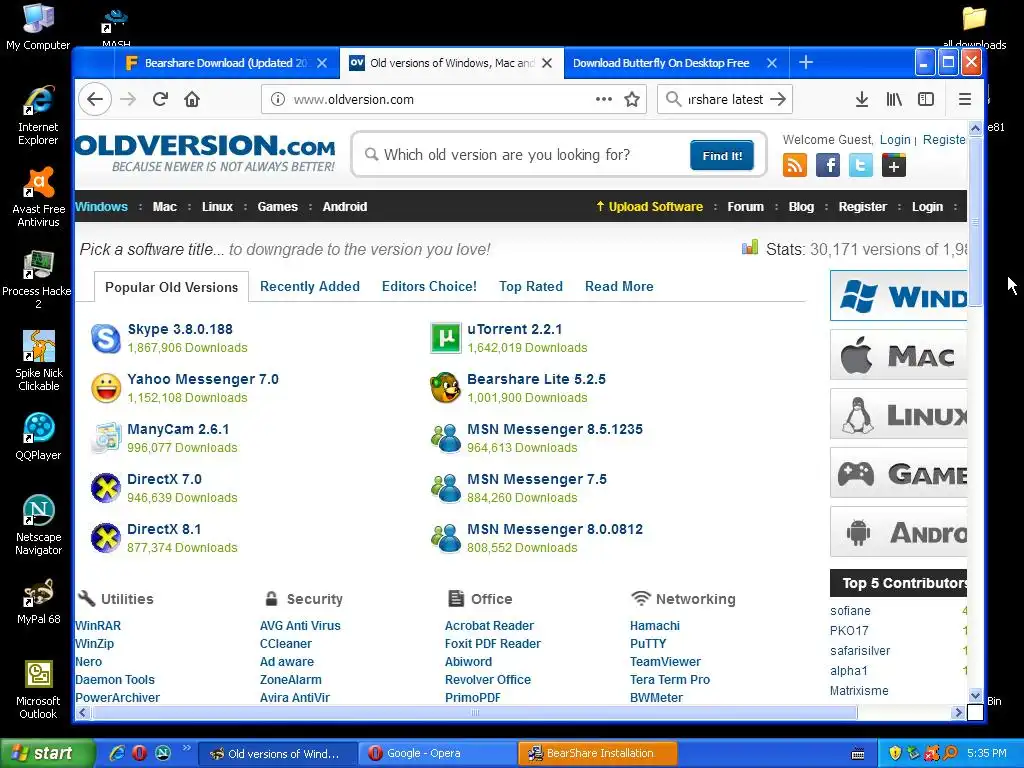Click the Login link beside Welcome Guest
Viewport: 1024px width, 768px height.
pyautogui.click(x=895, y=140)
